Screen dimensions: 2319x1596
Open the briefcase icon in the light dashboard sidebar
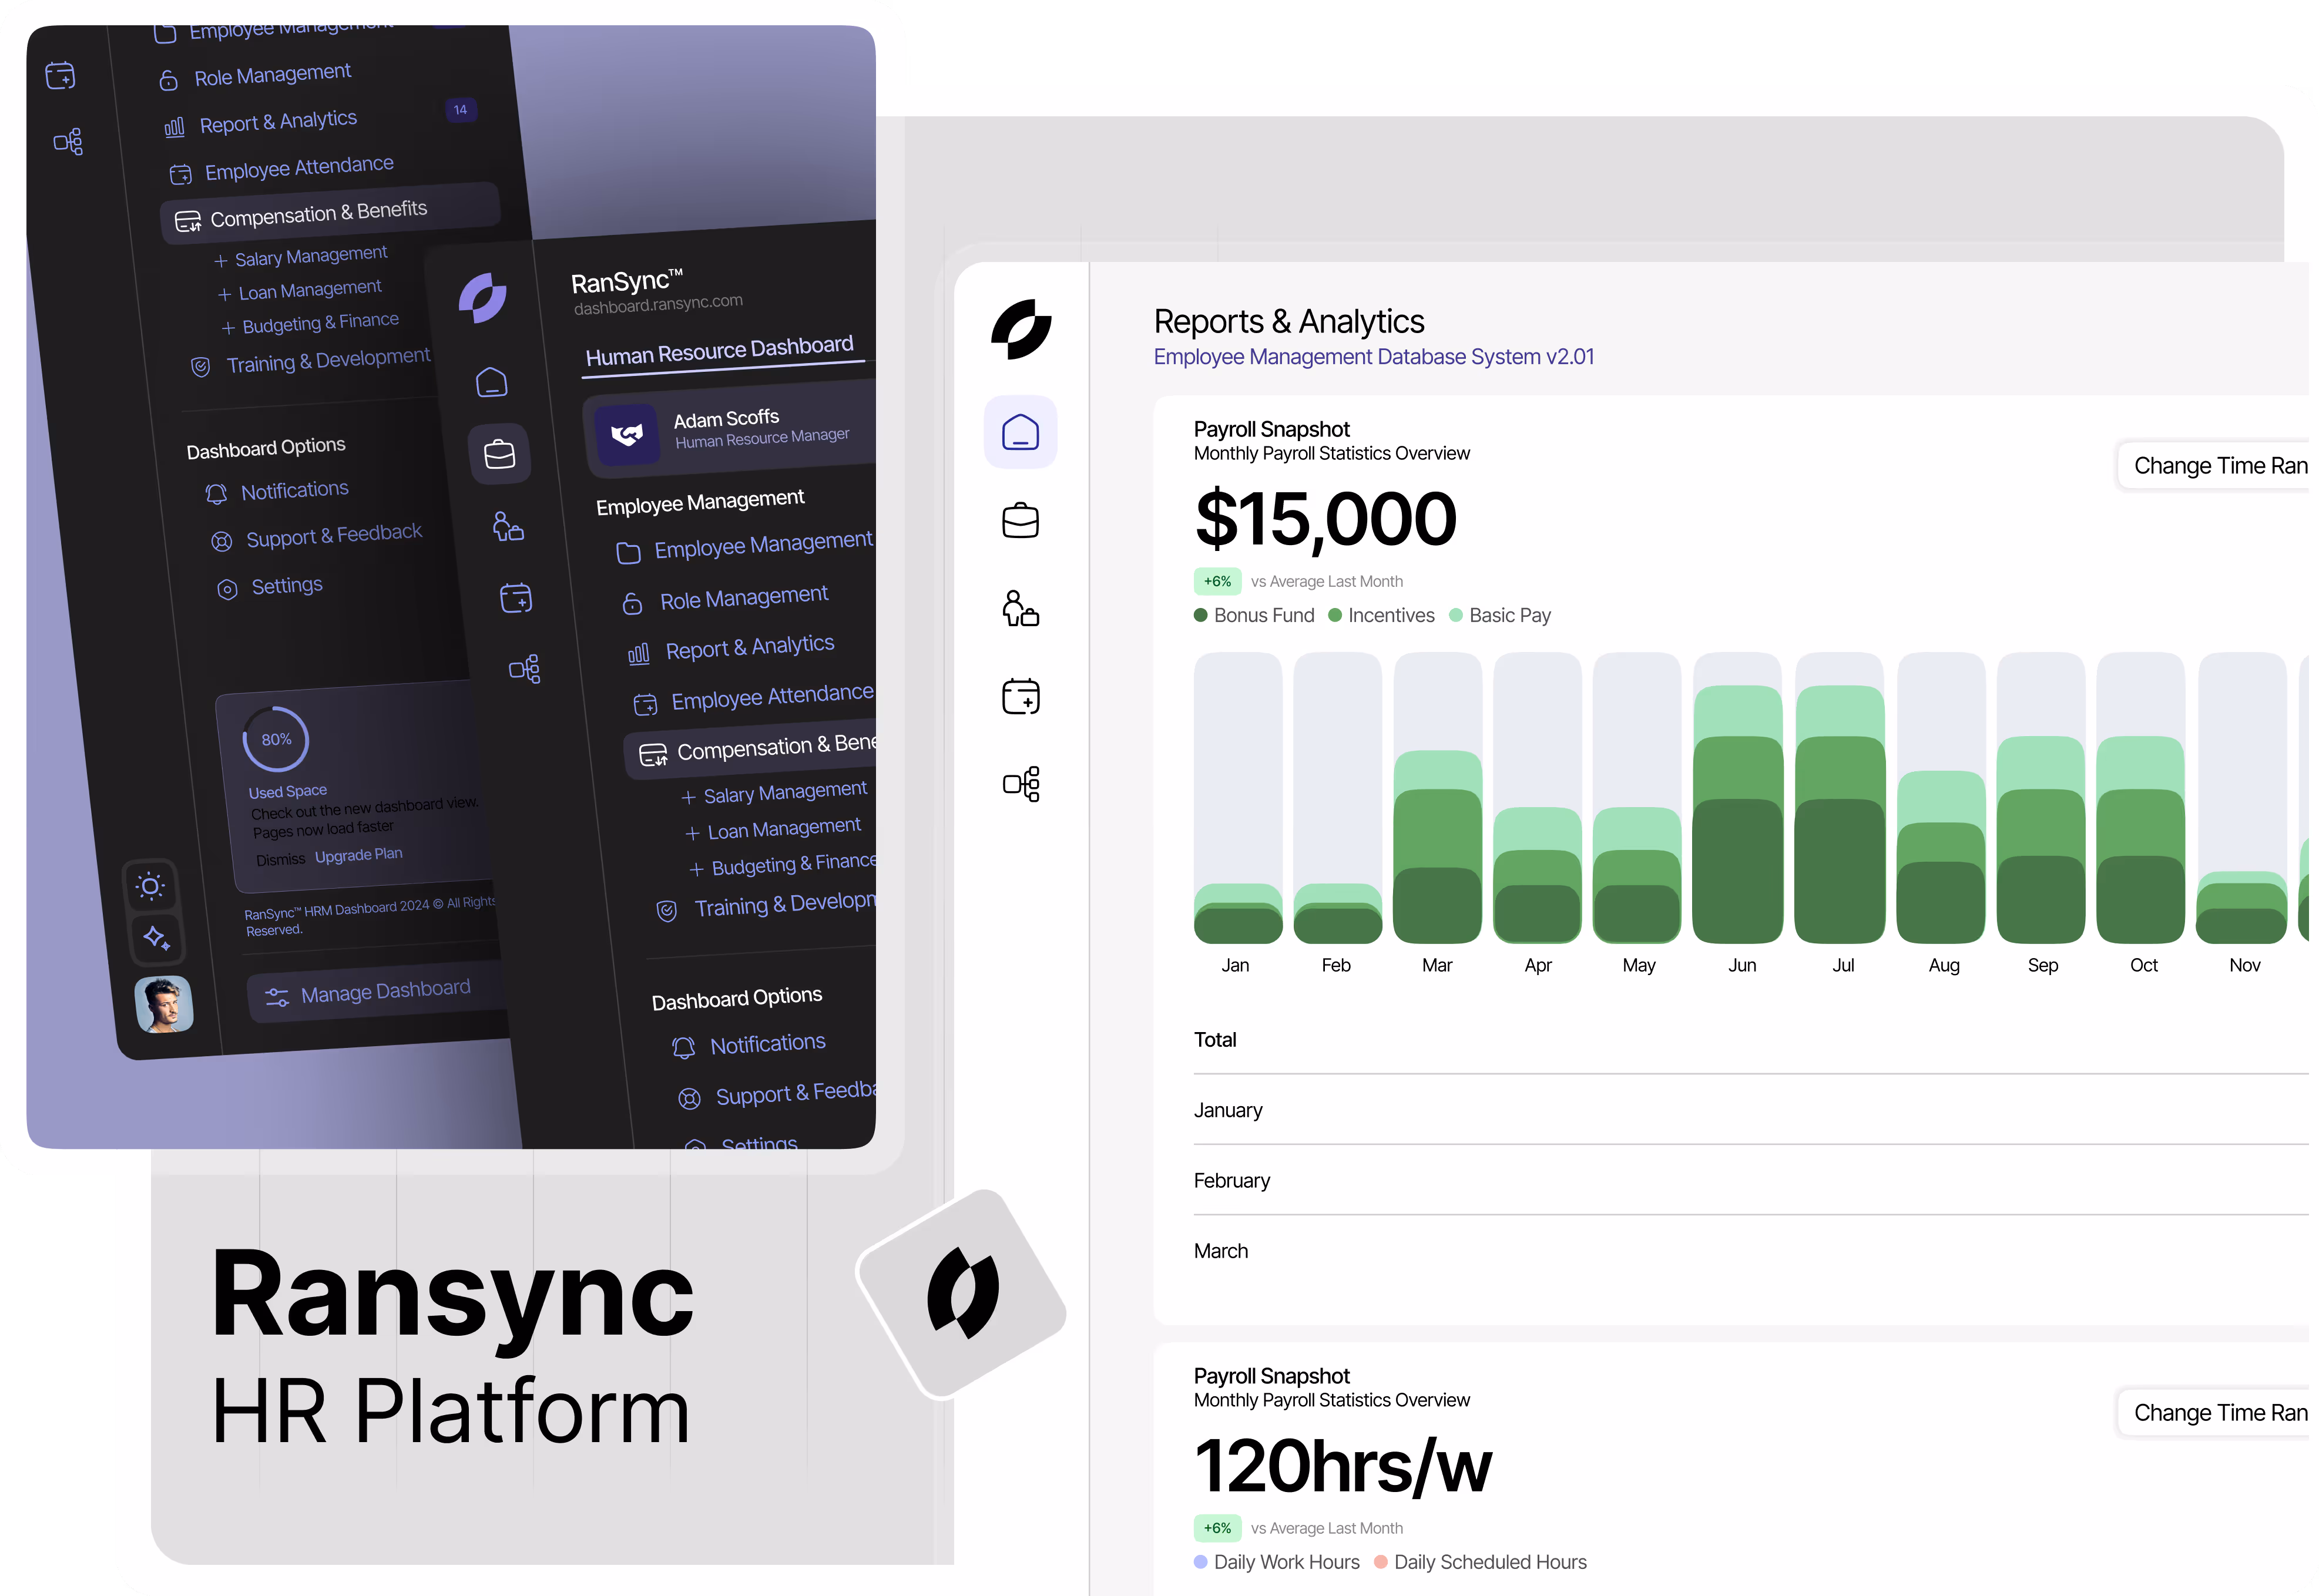click(1020, 520)
